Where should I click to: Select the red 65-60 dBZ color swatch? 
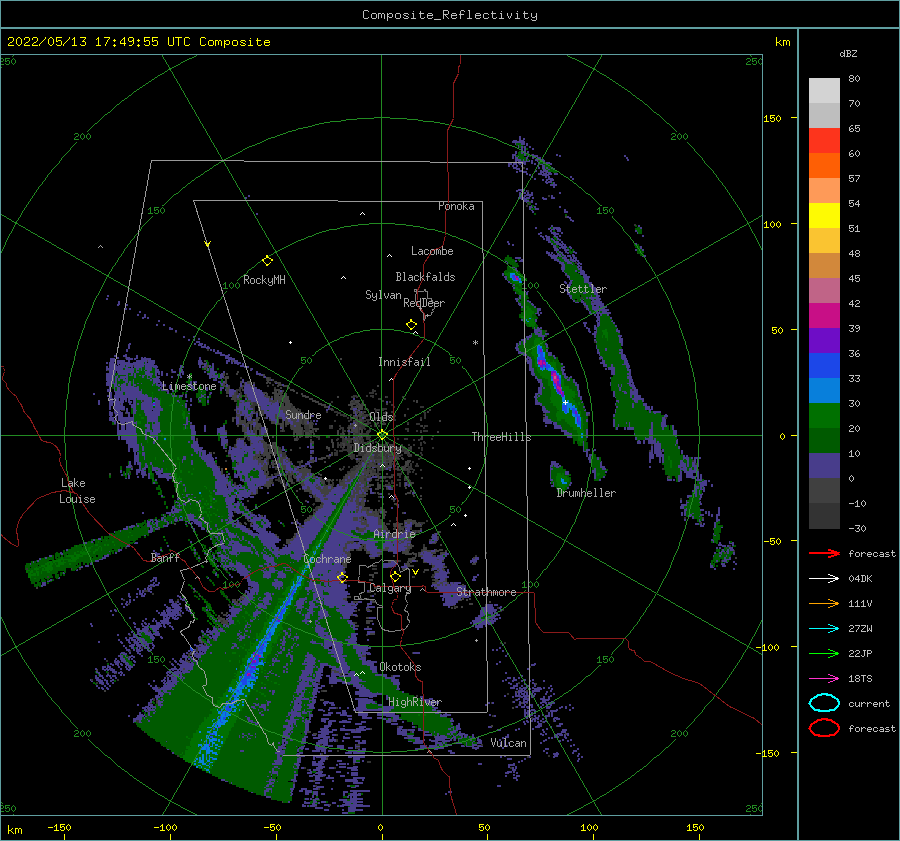pos(824,141)
